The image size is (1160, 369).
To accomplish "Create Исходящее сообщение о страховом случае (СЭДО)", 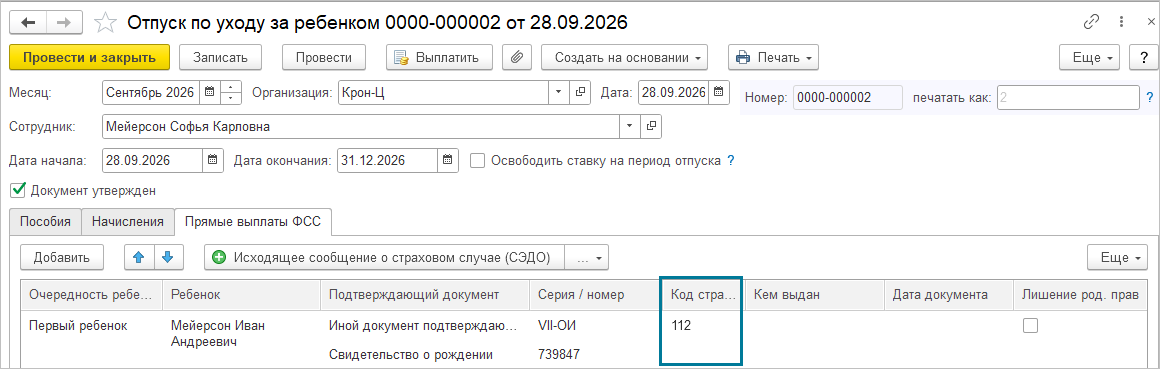I will tap(385, 257).
